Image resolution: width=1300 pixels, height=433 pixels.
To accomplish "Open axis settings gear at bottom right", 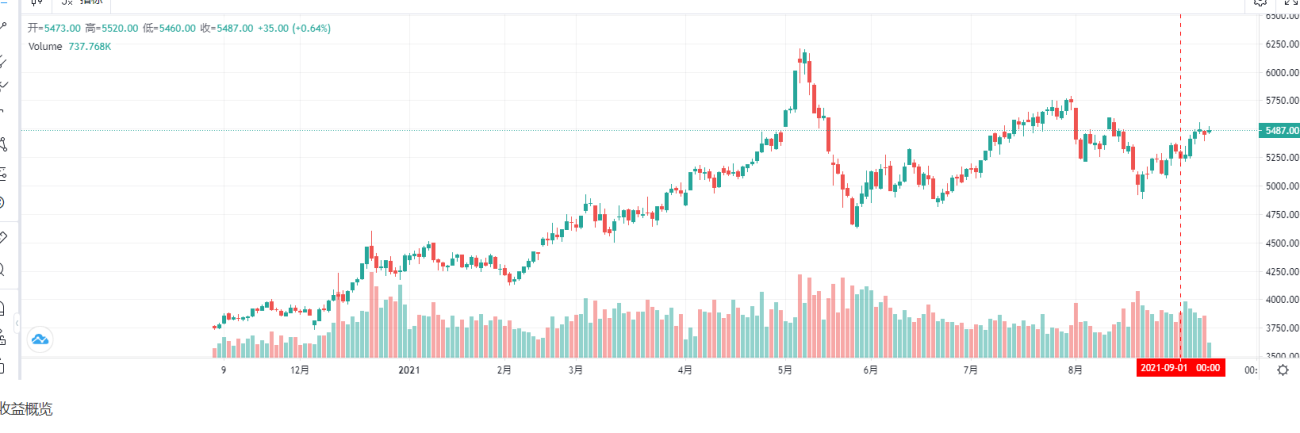I will (1283, 369).
